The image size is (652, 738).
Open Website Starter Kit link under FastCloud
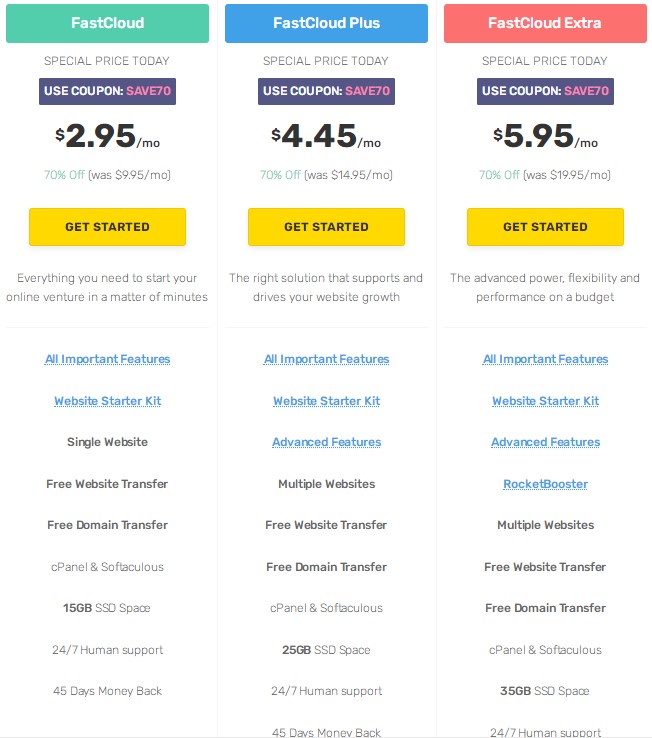[107, 401]
